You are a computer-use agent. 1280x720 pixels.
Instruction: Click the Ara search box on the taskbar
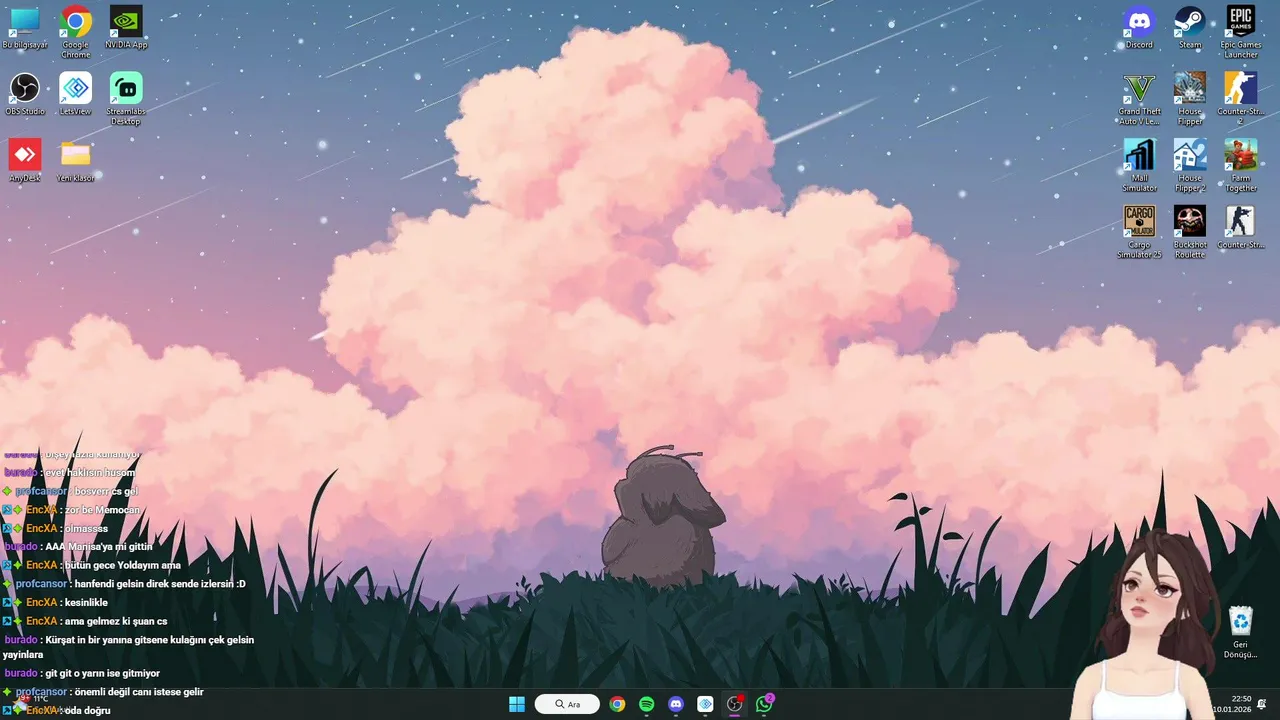click(x=567, y=704)
